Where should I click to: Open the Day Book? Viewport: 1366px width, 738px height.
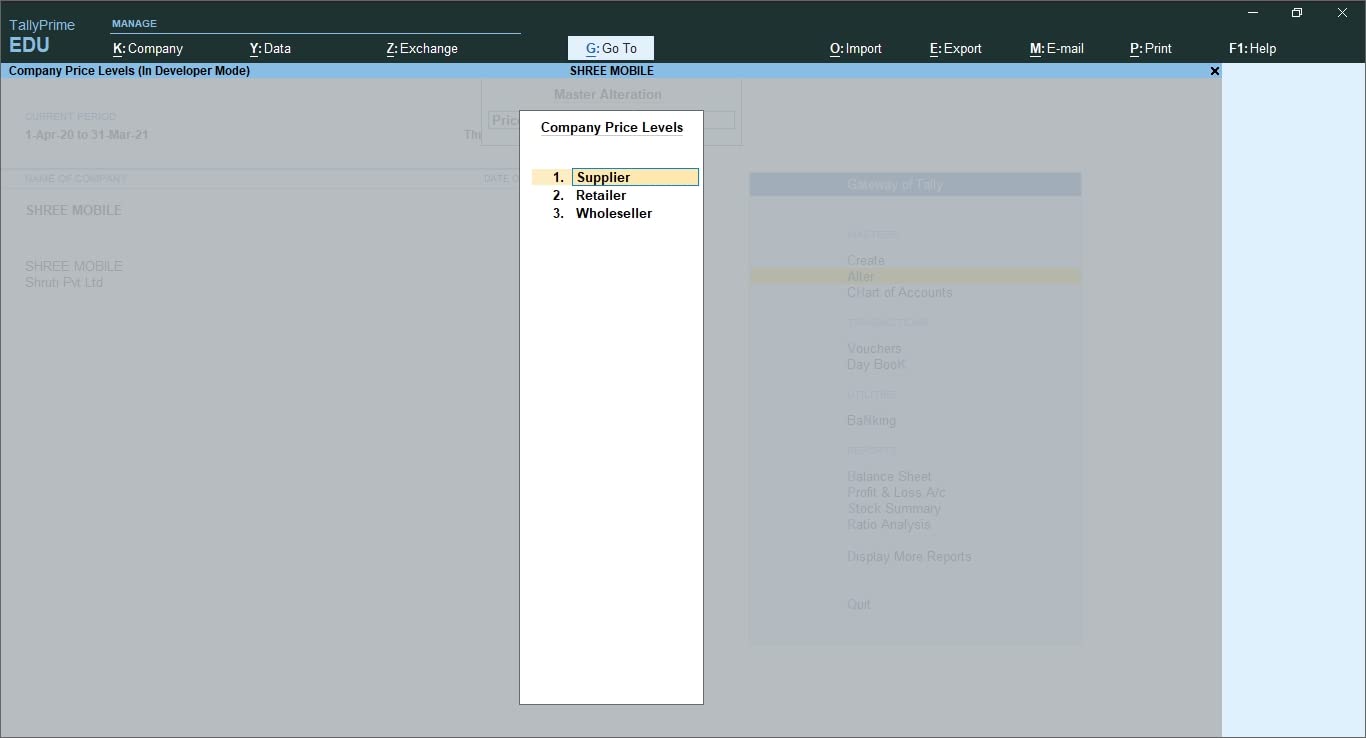tap(876, 364)
